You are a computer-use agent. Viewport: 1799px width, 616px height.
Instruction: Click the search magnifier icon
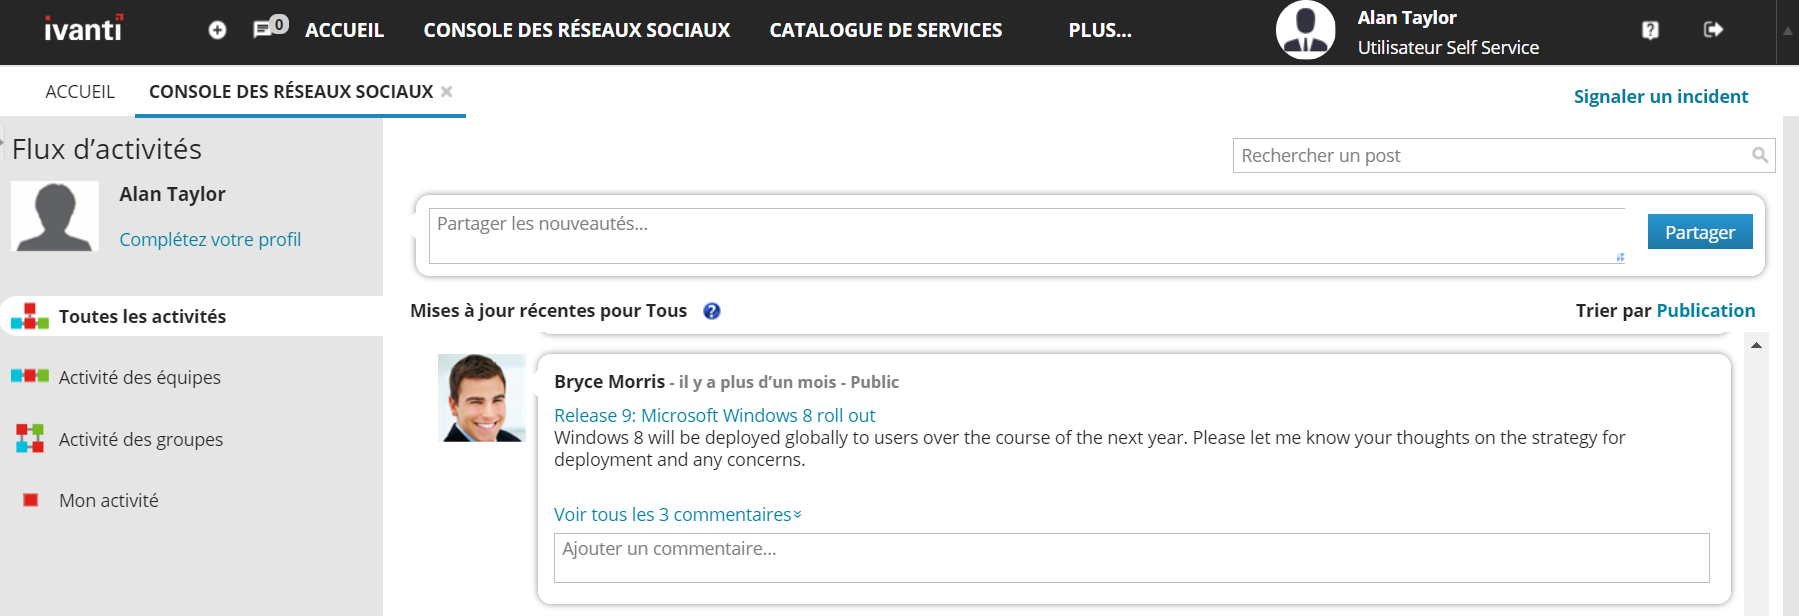pos(1760,155)
